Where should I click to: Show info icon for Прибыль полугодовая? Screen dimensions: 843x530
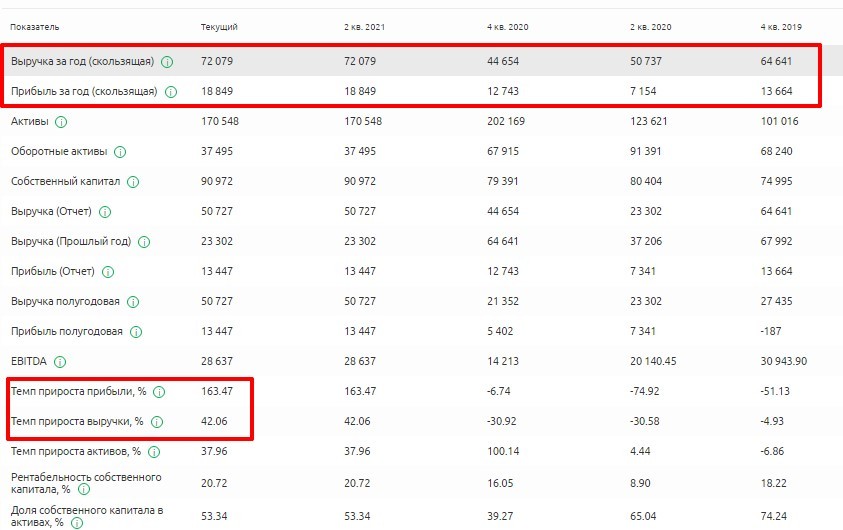coord(135,332)
